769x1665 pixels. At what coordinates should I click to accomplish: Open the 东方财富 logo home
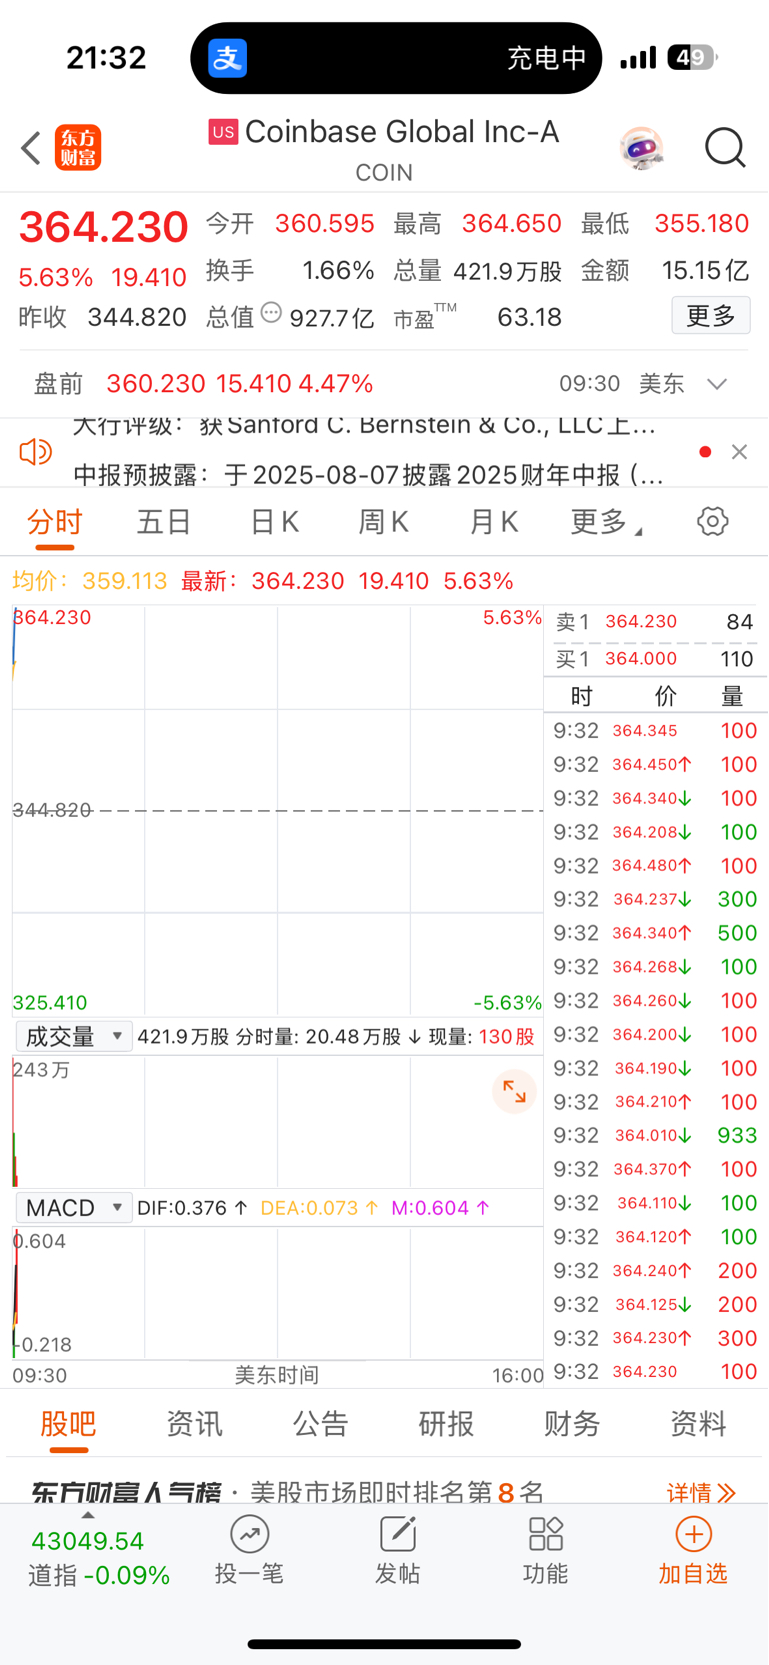click(78, 148)
